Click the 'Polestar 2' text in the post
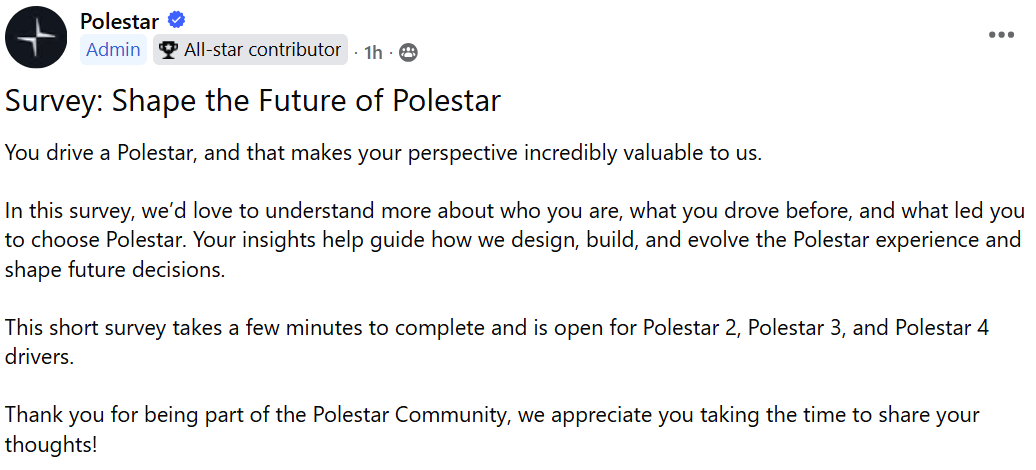The image size is (1036, 470). point(690,328)
